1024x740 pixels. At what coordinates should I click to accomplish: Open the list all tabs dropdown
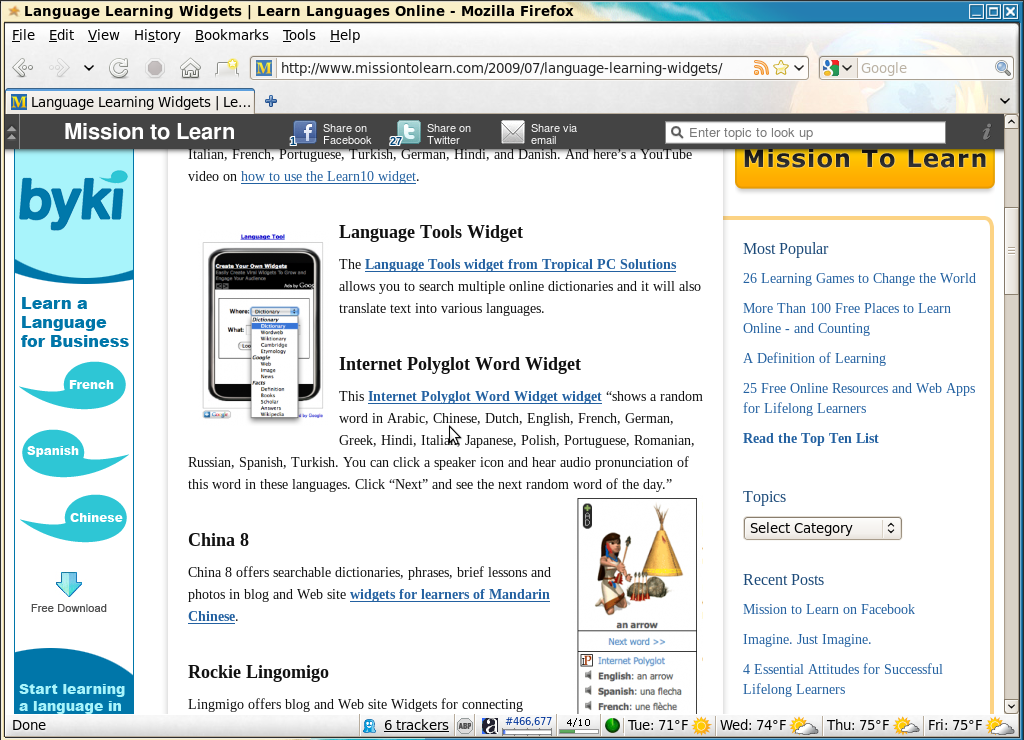click(1005, 101)
